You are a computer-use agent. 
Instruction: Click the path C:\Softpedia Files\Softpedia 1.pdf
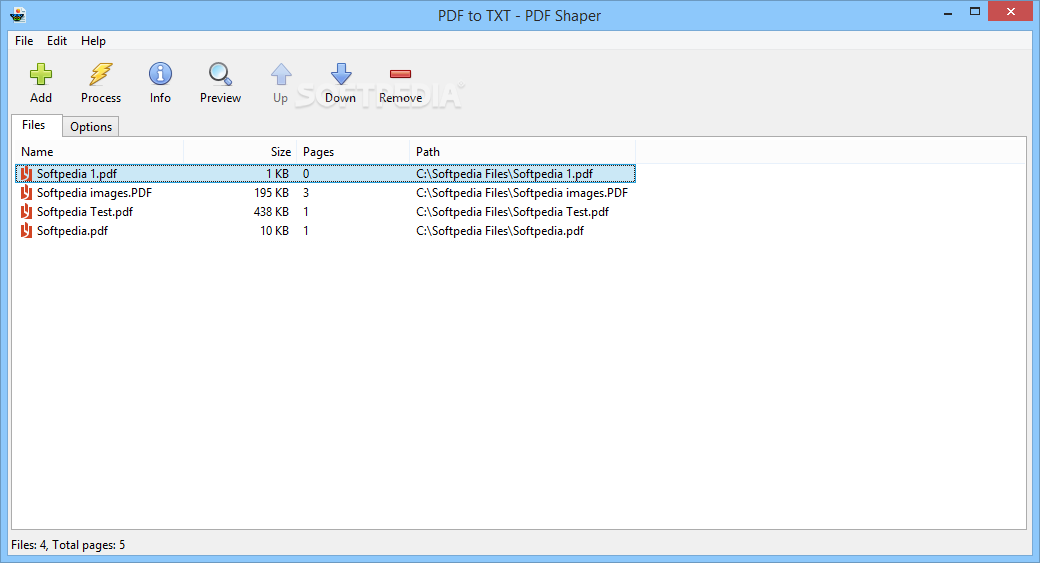(505, 174)
